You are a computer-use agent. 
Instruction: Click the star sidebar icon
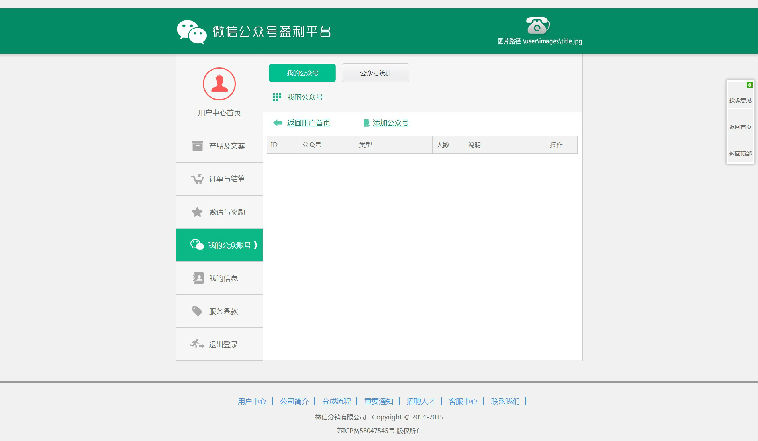[x=197, y=212]
